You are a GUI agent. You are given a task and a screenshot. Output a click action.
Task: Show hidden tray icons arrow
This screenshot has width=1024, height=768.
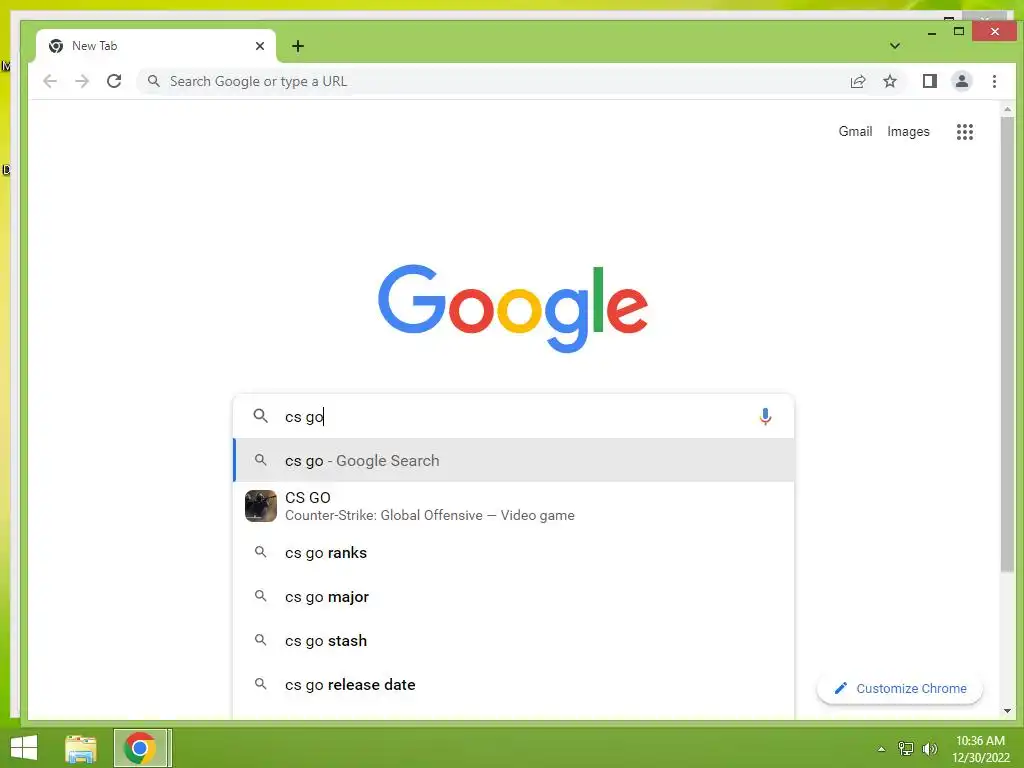(881, 749)
